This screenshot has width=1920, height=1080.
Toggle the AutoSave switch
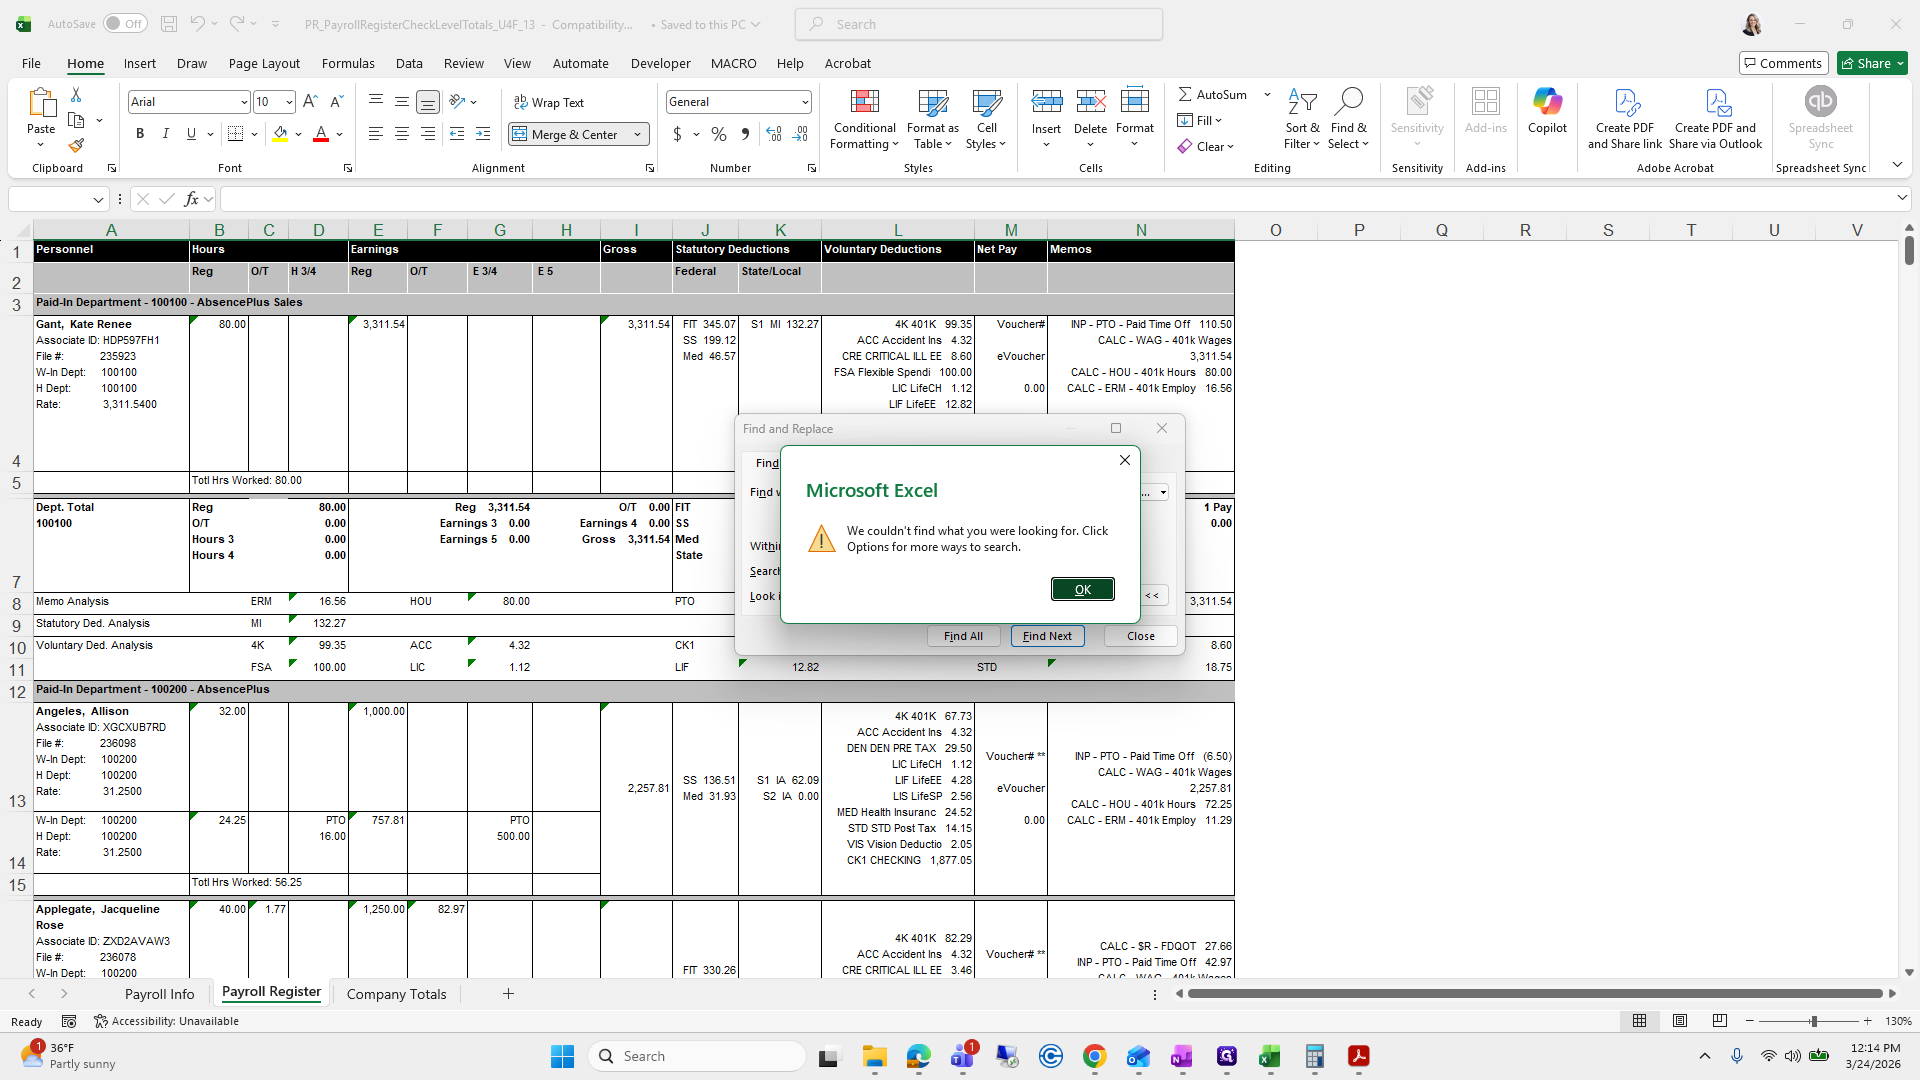pyautogui.click(x=124, y=24)
